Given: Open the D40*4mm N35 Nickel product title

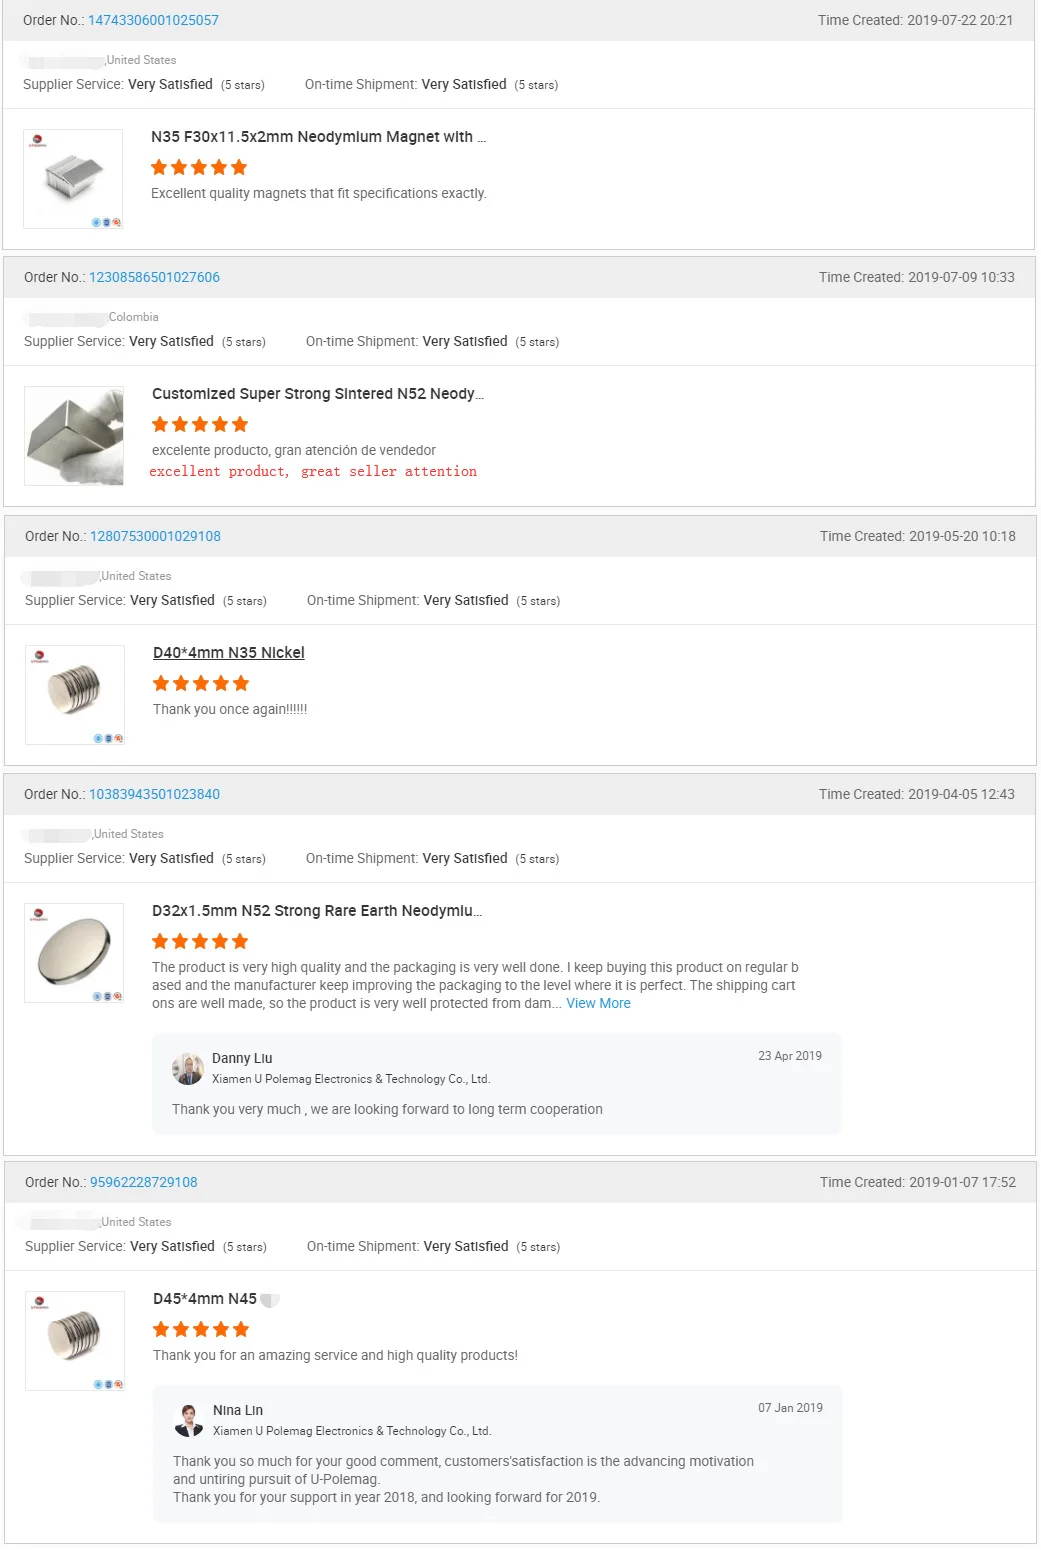Looking at the screenshot, I should 229,653.
